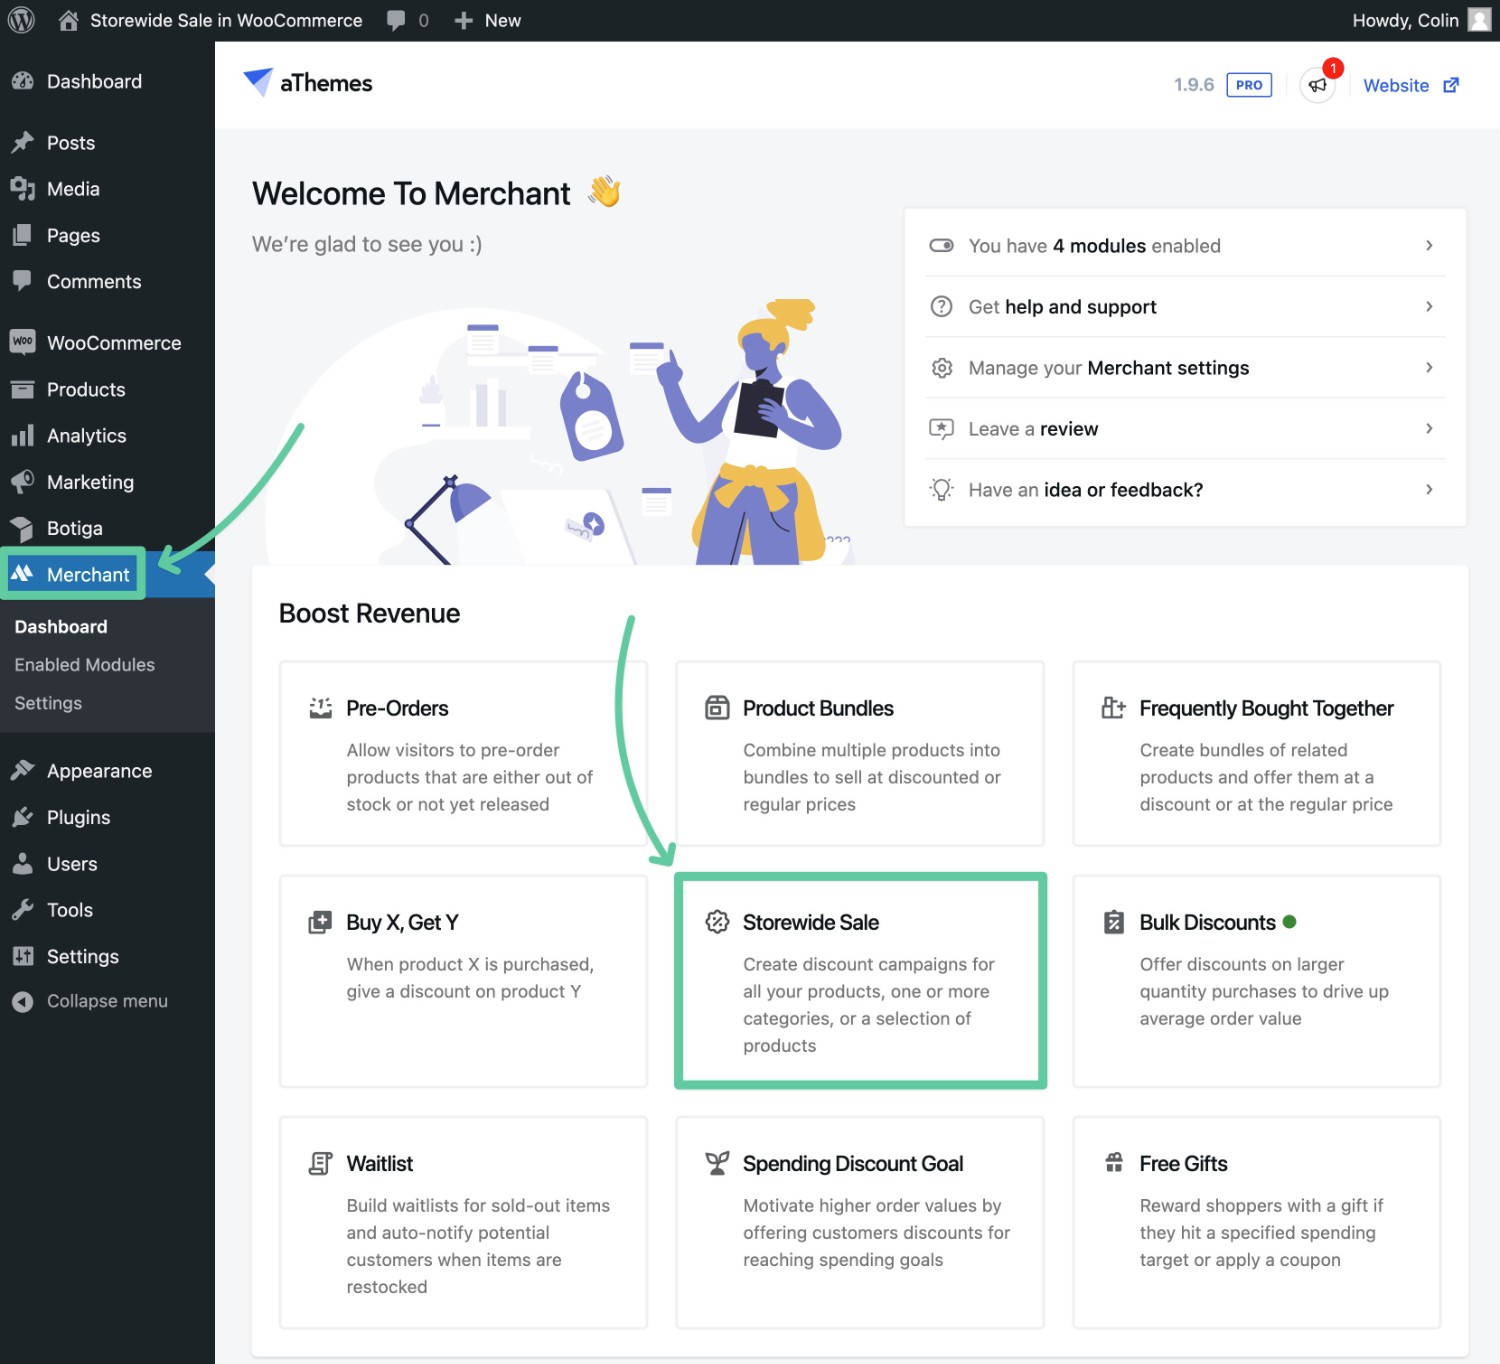This screenshot has width=1500, height=1364.
Task: Click the Dashboard gauge icon in sidebar
Action: tap(22, 81)
